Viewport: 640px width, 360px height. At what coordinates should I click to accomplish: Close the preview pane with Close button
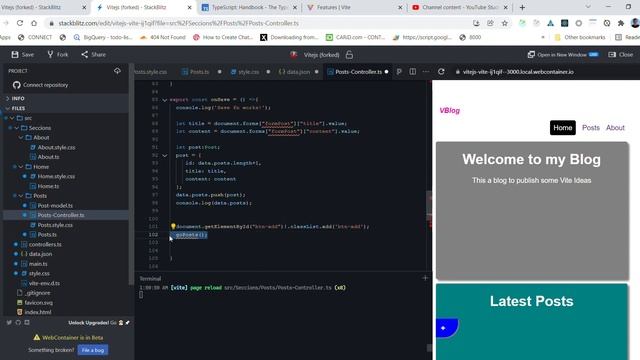click(621, 54)
